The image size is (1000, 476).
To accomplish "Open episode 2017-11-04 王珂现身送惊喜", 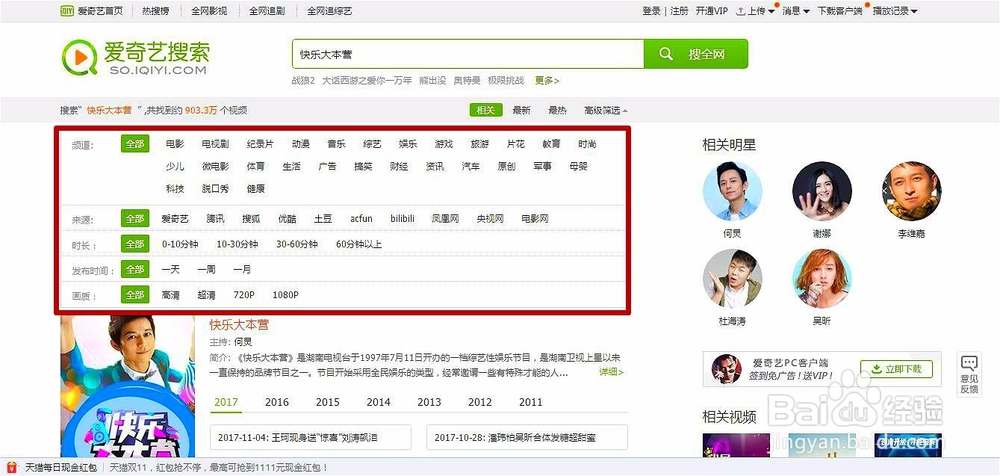I will [x=311, y=438].
